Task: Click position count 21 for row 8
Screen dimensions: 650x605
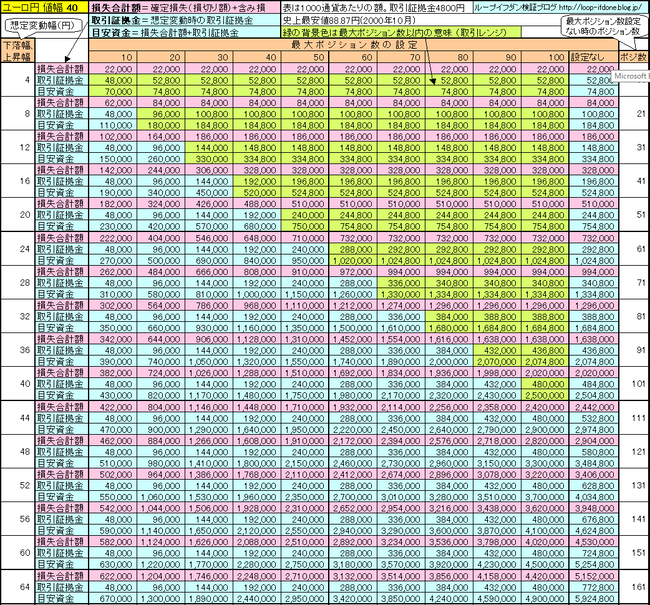Action: tap(634, 114)
